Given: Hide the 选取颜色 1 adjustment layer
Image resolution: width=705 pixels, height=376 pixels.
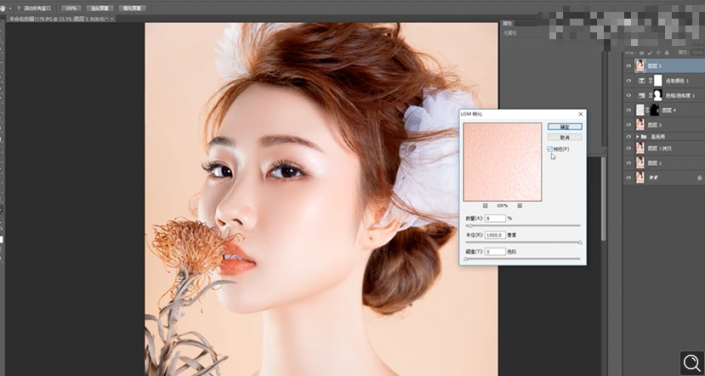Looking at the screenshot, I should 629,81.
